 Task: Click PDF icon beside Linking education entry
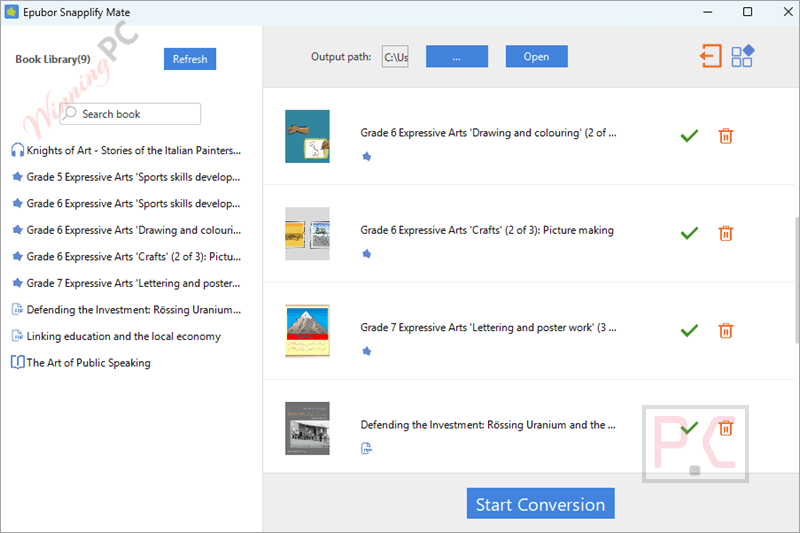[17, 336]
